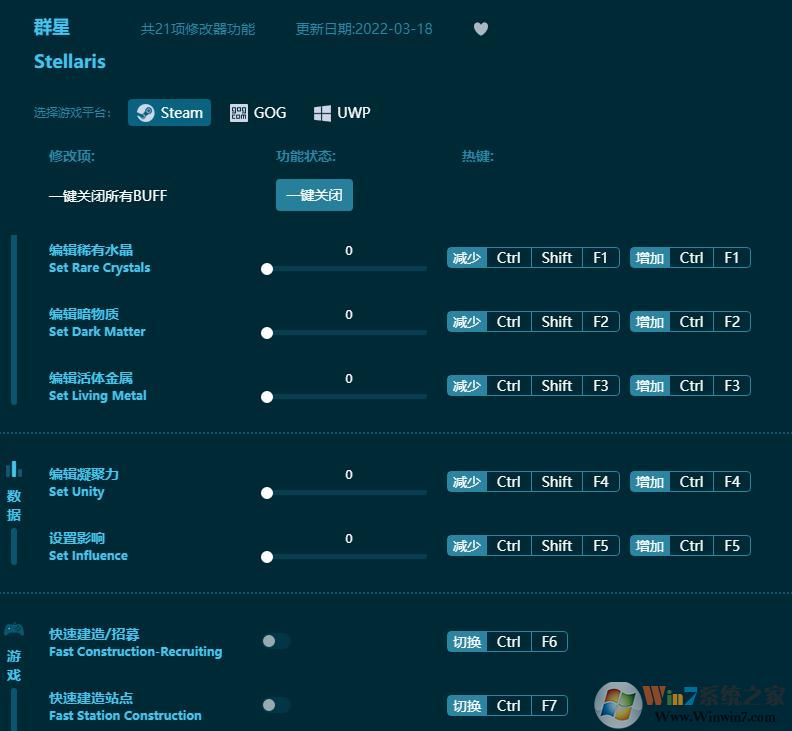Select the Steam platform tab
The width and height of the screenshot is (792, 731).
(x=169, y=112)
